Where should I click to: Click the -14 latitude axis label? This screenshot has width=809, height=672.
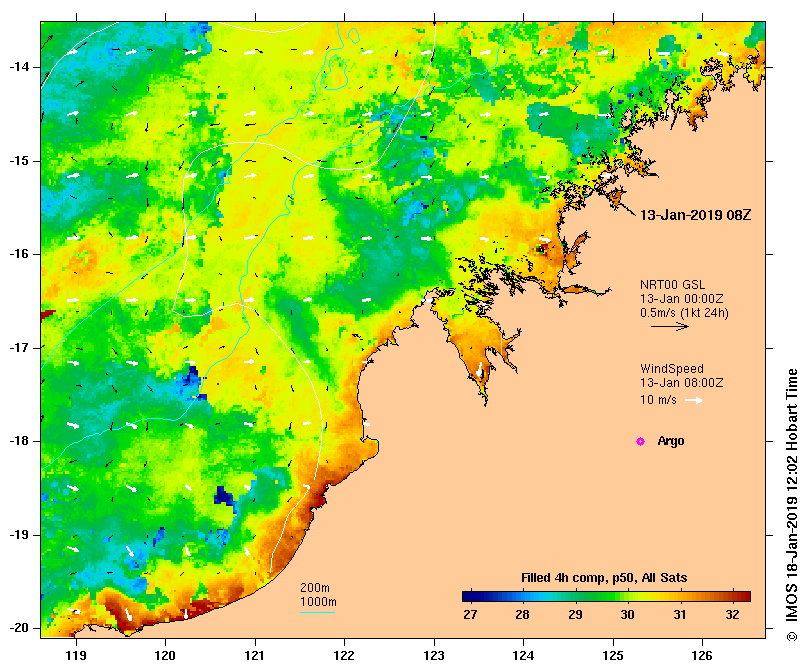click(x=19, y=67)
